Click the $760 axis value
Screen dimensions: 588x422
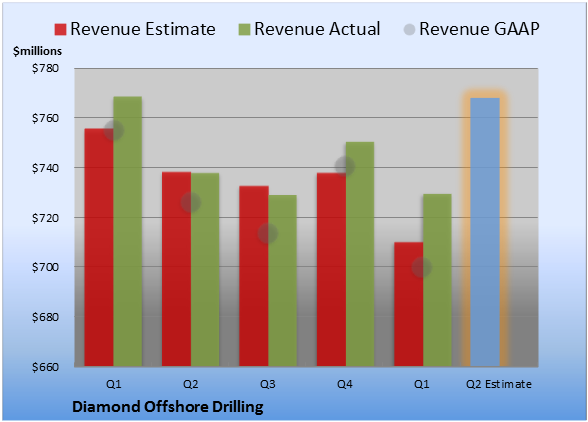click(45, 118)
